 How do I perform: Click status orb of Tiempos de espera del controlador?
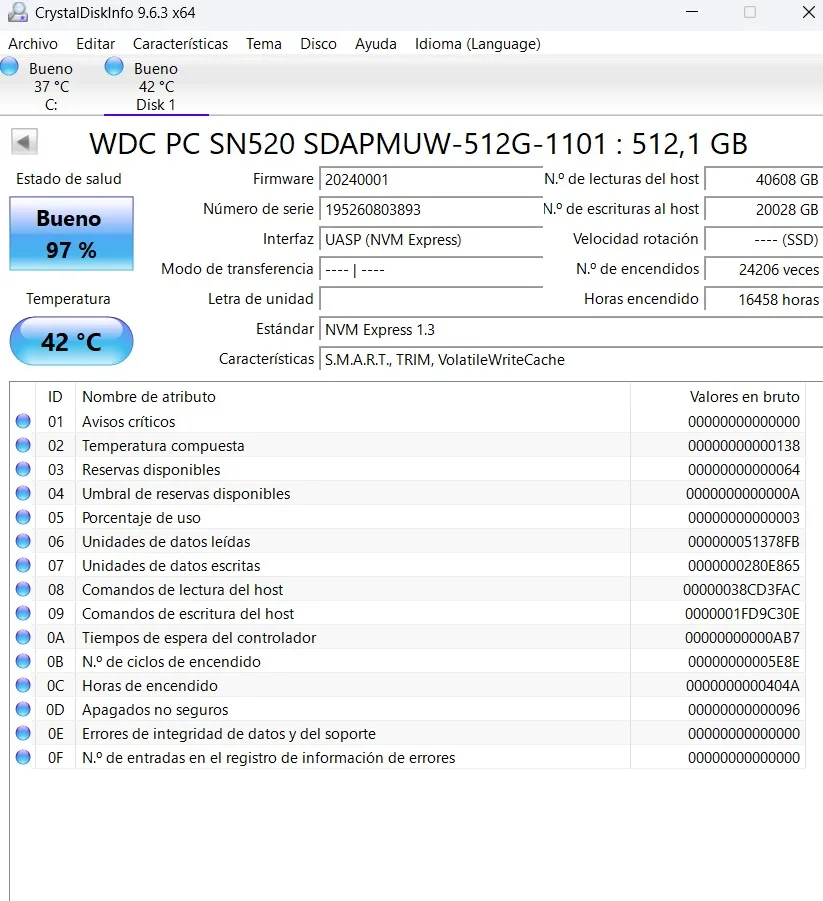click(x=23, y=638)
